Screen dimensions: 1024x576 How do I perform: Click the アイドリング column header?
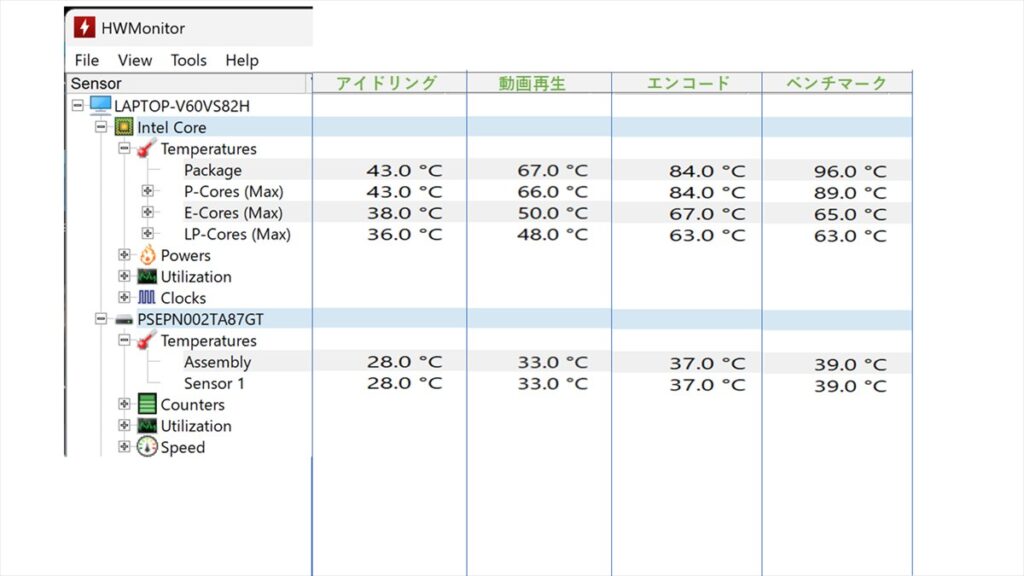tap(389, 83)
